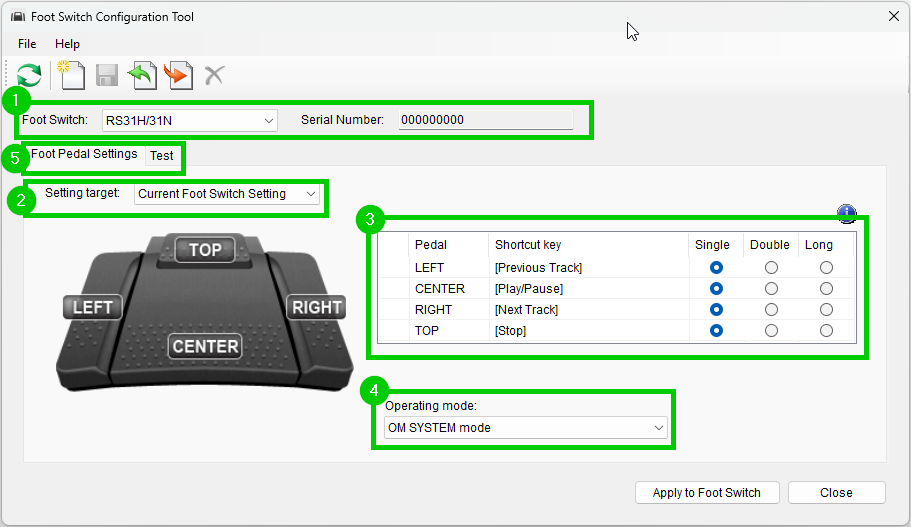Screen dimensions: 911x527
Task: Click the blue information icon
Action: click(x=847, y=213)
